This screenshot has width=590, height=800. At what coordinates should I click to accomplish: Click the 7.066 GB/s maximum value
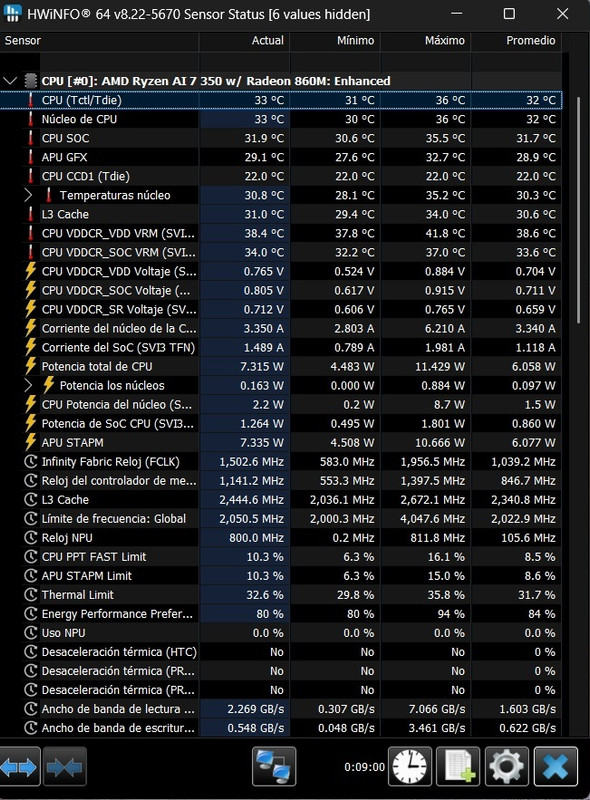436,709
